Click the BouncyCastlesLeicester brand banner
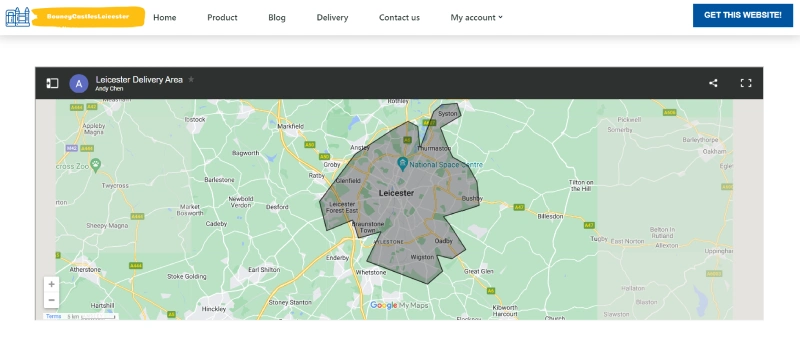 [88, 16]
